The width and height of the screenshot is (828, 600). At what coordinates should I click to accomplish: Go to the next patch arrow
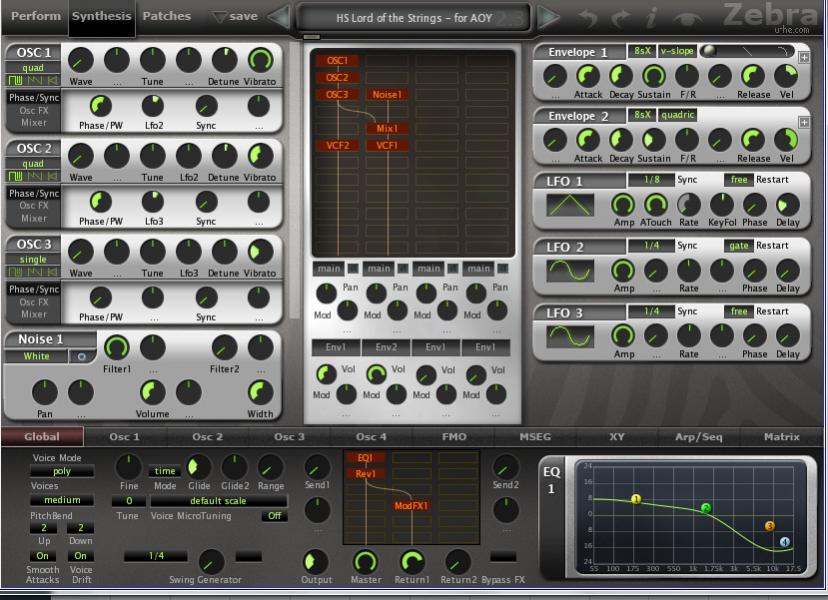point(549,17)
